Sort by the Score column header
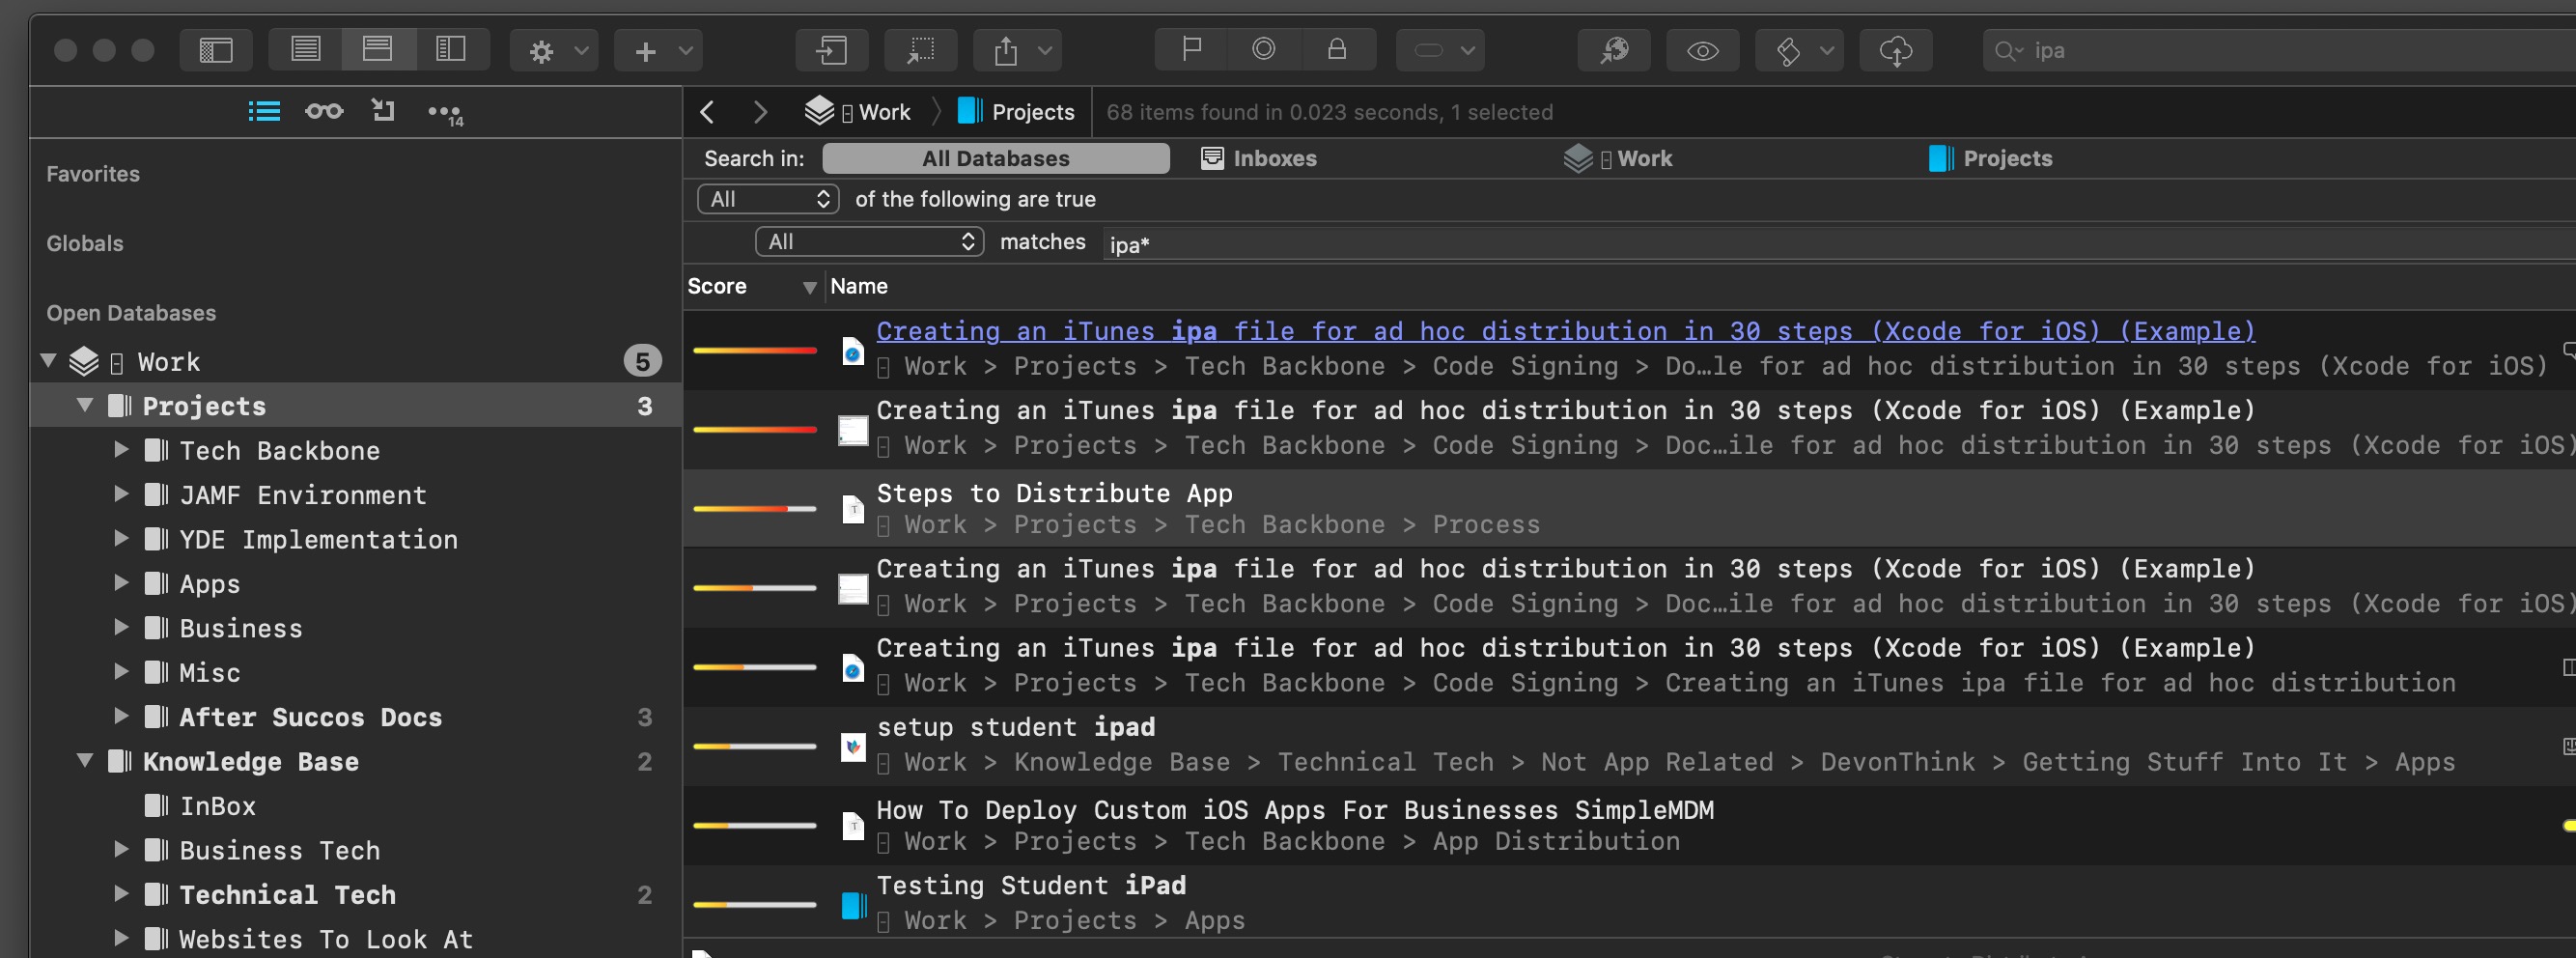Image resolution: width=2576 pixels, height=958 pixels. [752, 286]
